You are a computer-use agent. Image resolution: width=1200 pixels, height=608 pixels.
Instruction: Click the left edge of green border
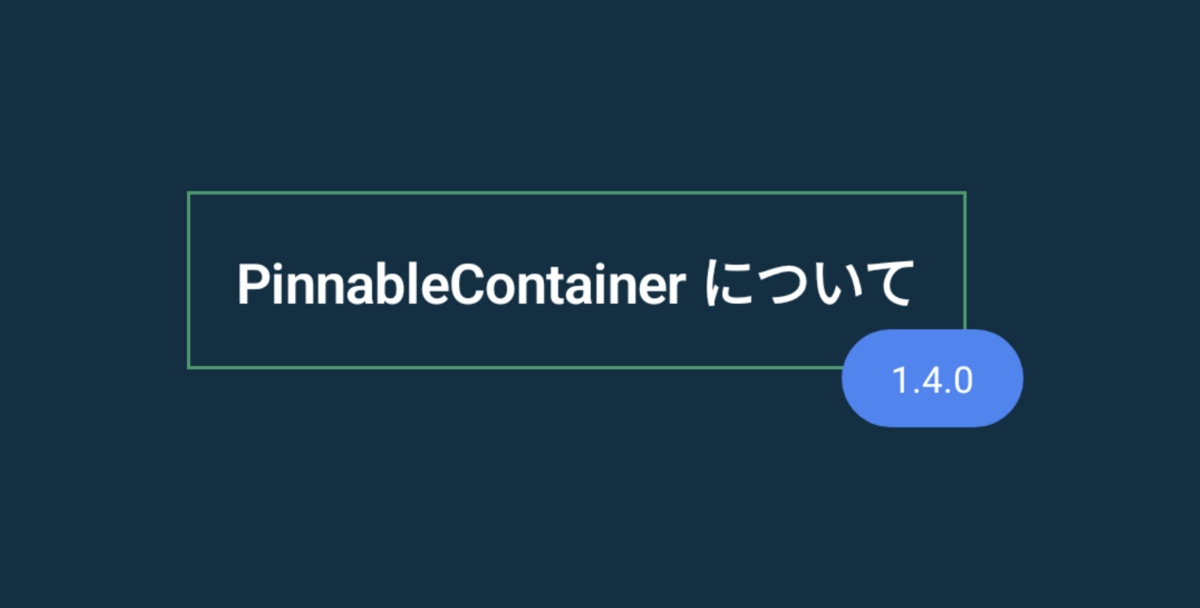click(x=189, y=280)
